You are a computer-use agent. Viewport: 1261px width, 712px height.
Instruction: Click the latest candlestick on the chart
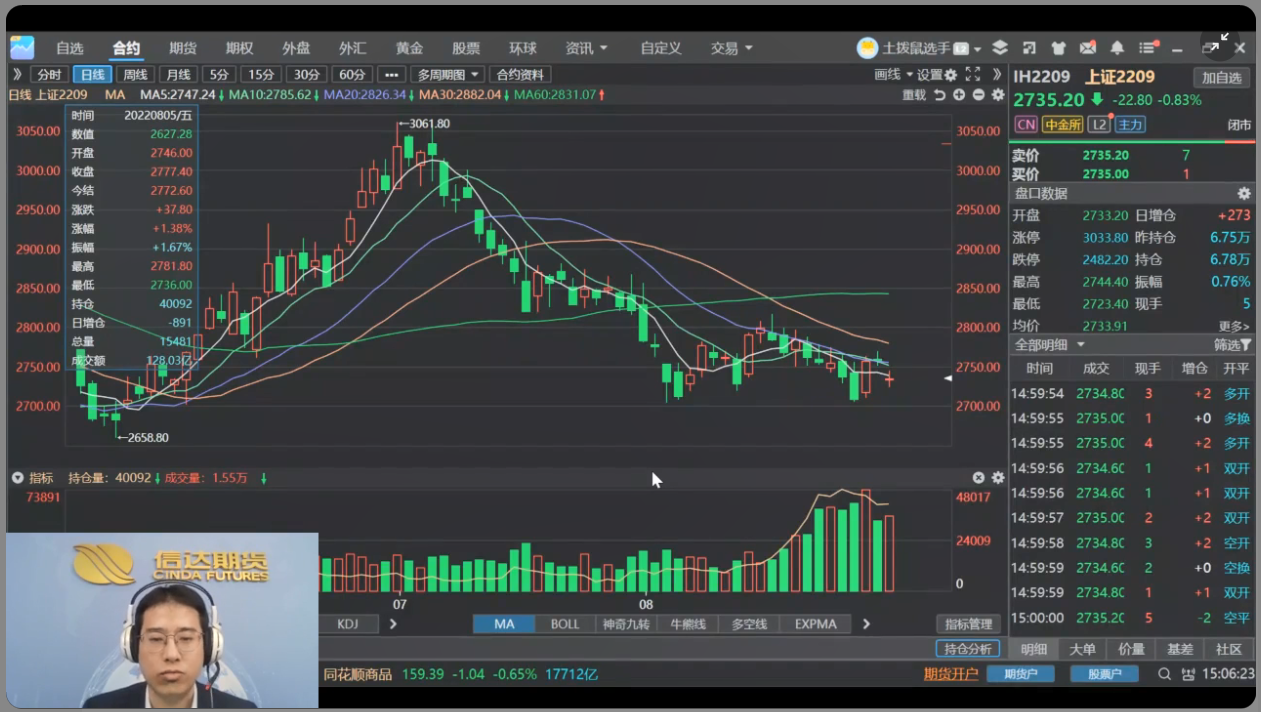[x=889, y=378]
